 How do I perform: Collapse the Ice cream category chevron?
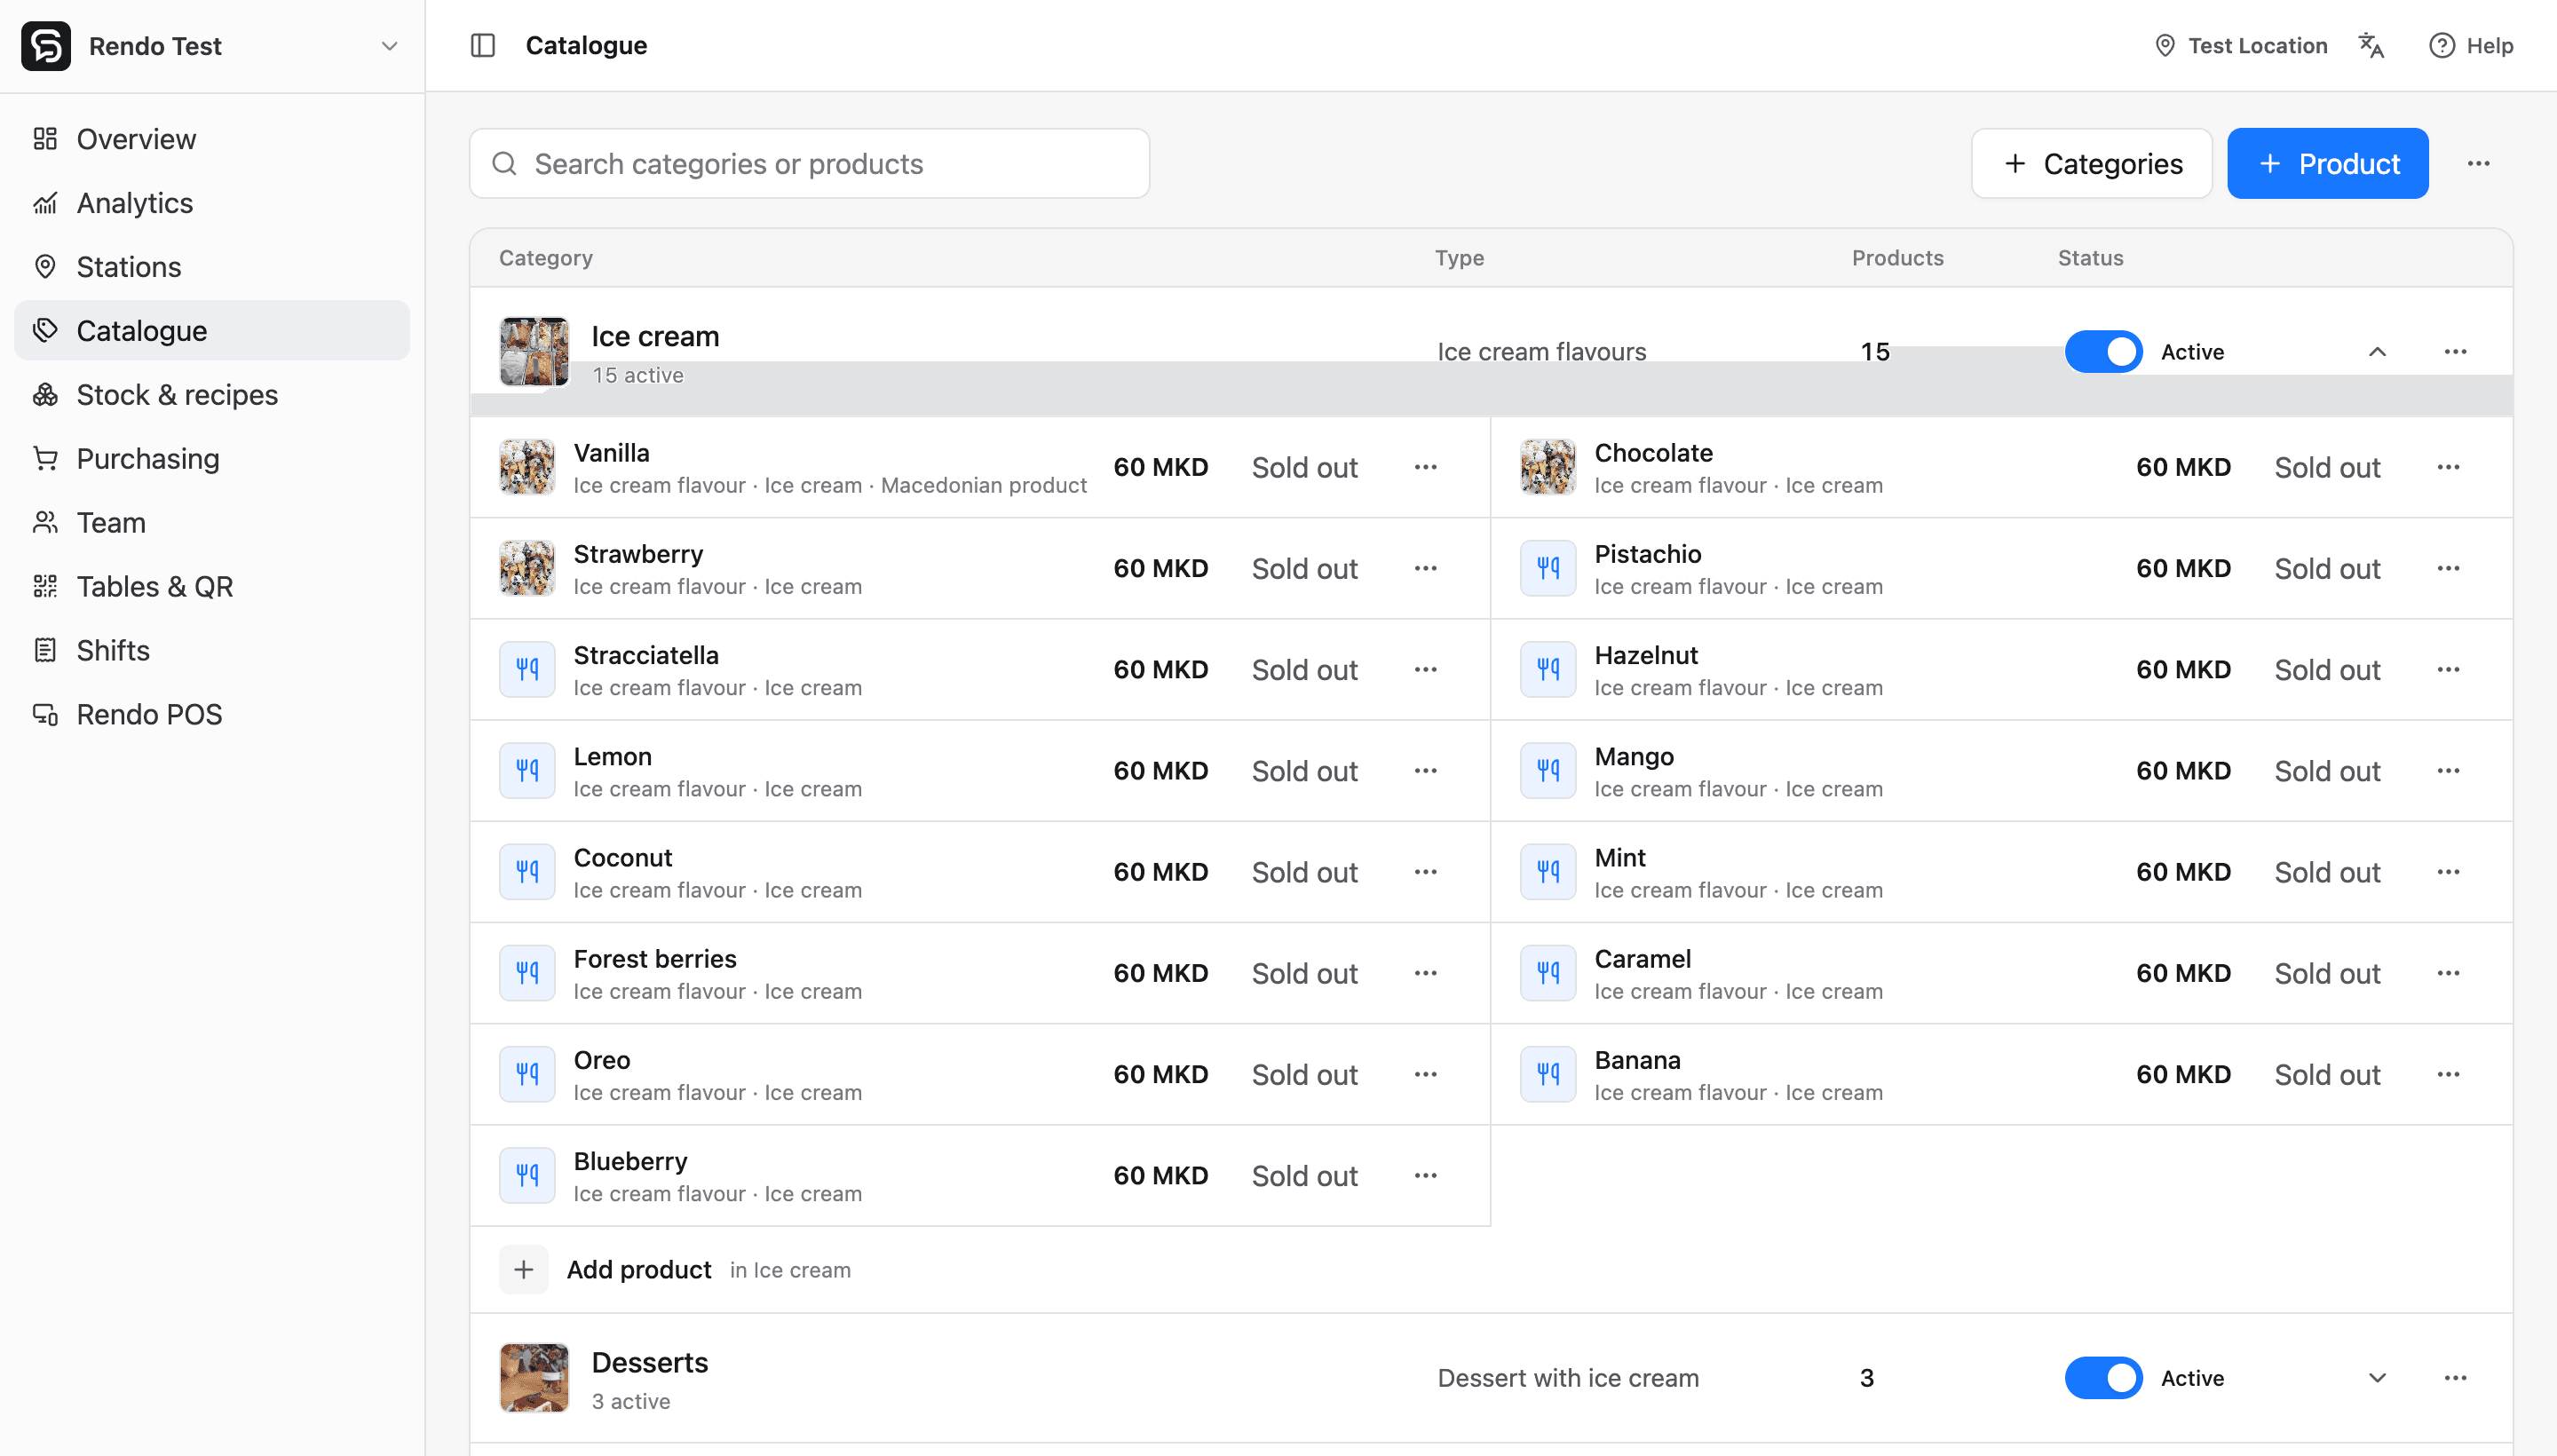pos(2377,352)
